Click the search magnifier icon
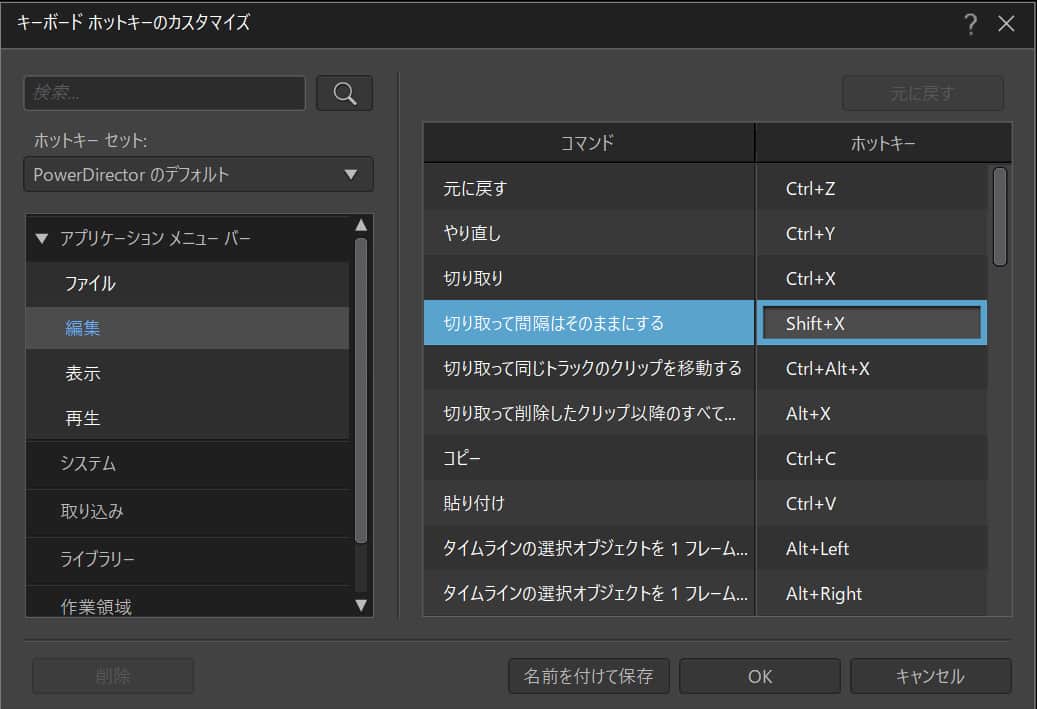The image size is (1037, 709). click(344, 93)
